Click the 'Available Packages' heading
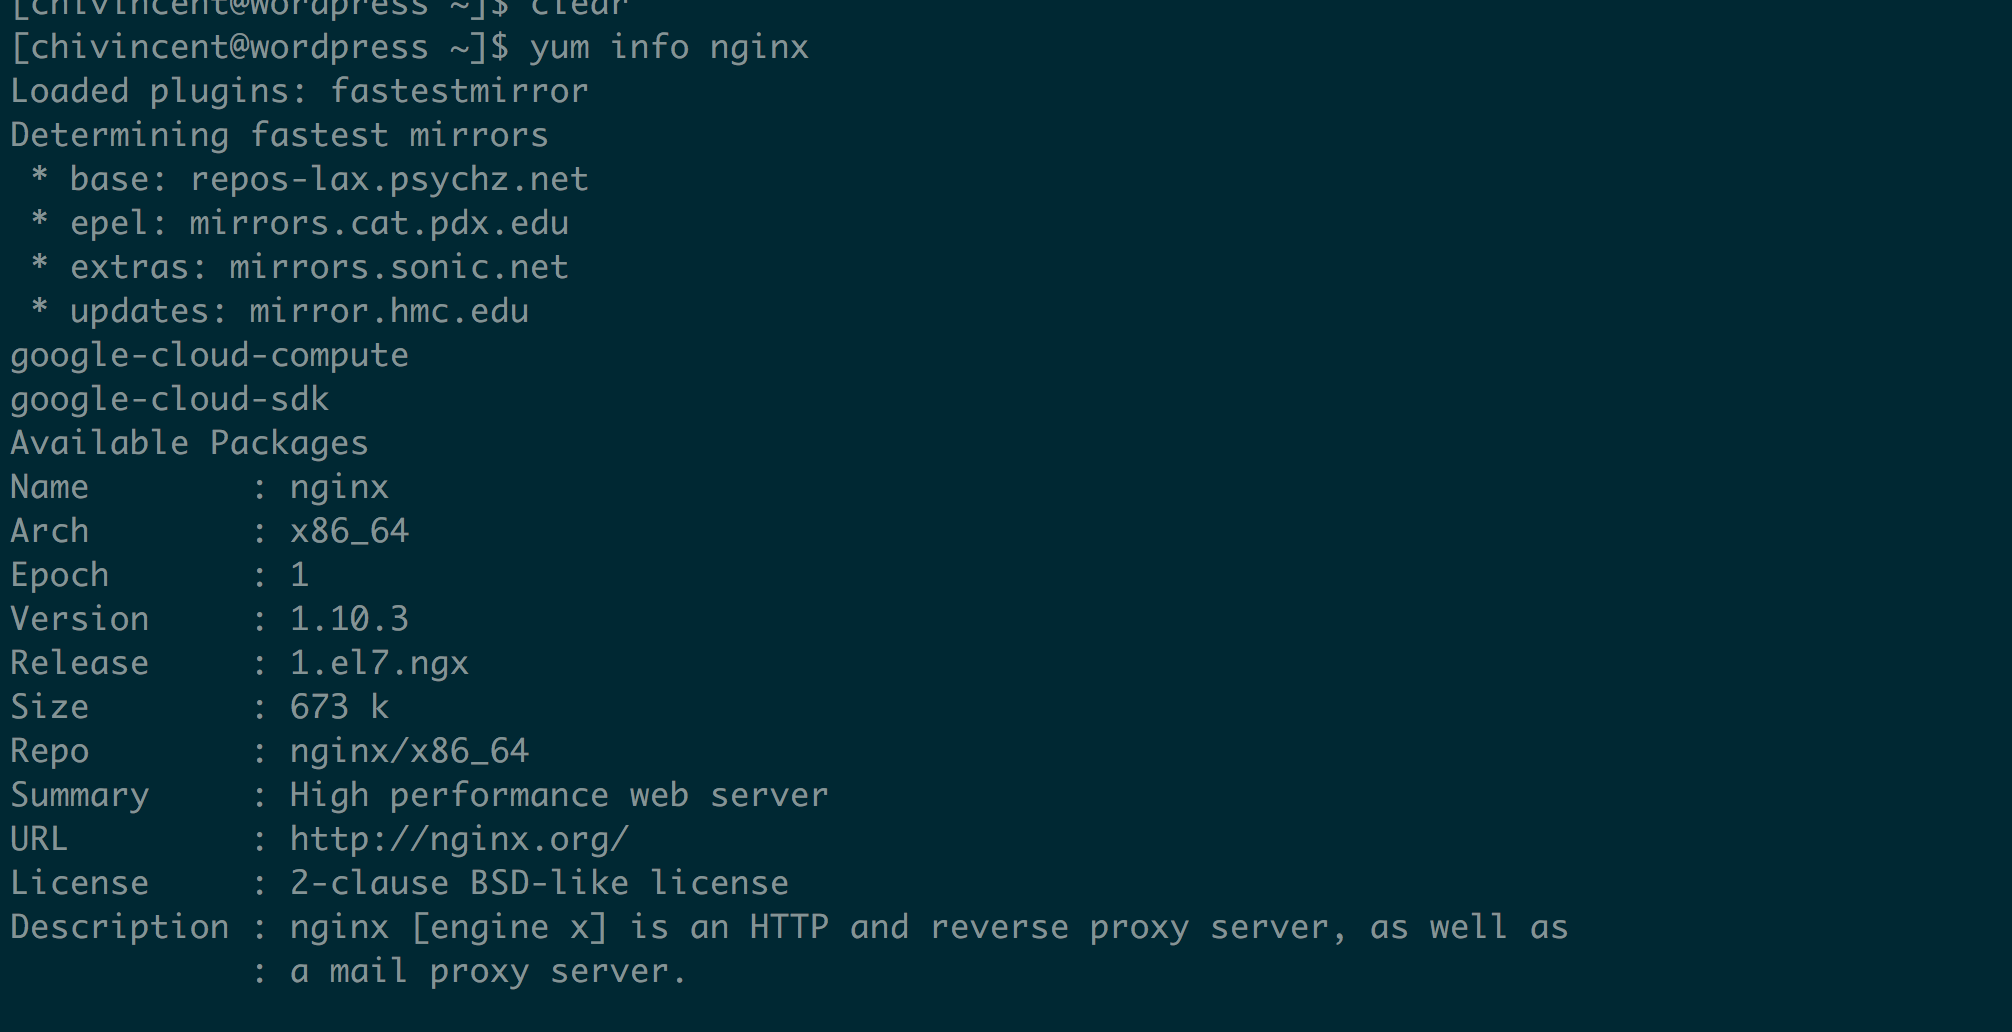Image resolution: width=2012 pixels, height=1032 pixels. pyautogui.click(x=189, y=444)
